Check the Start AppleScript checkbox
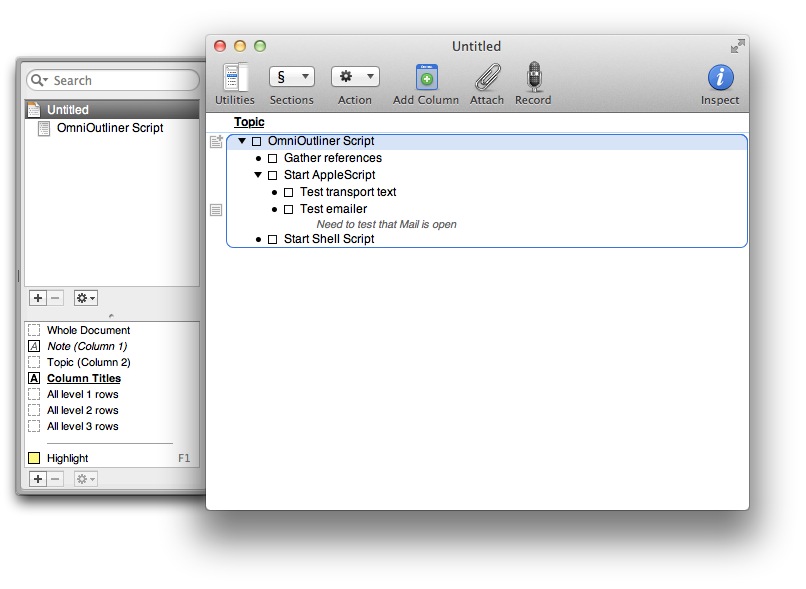This screenshot has width=806, height=589. click(x=272, y=175)
